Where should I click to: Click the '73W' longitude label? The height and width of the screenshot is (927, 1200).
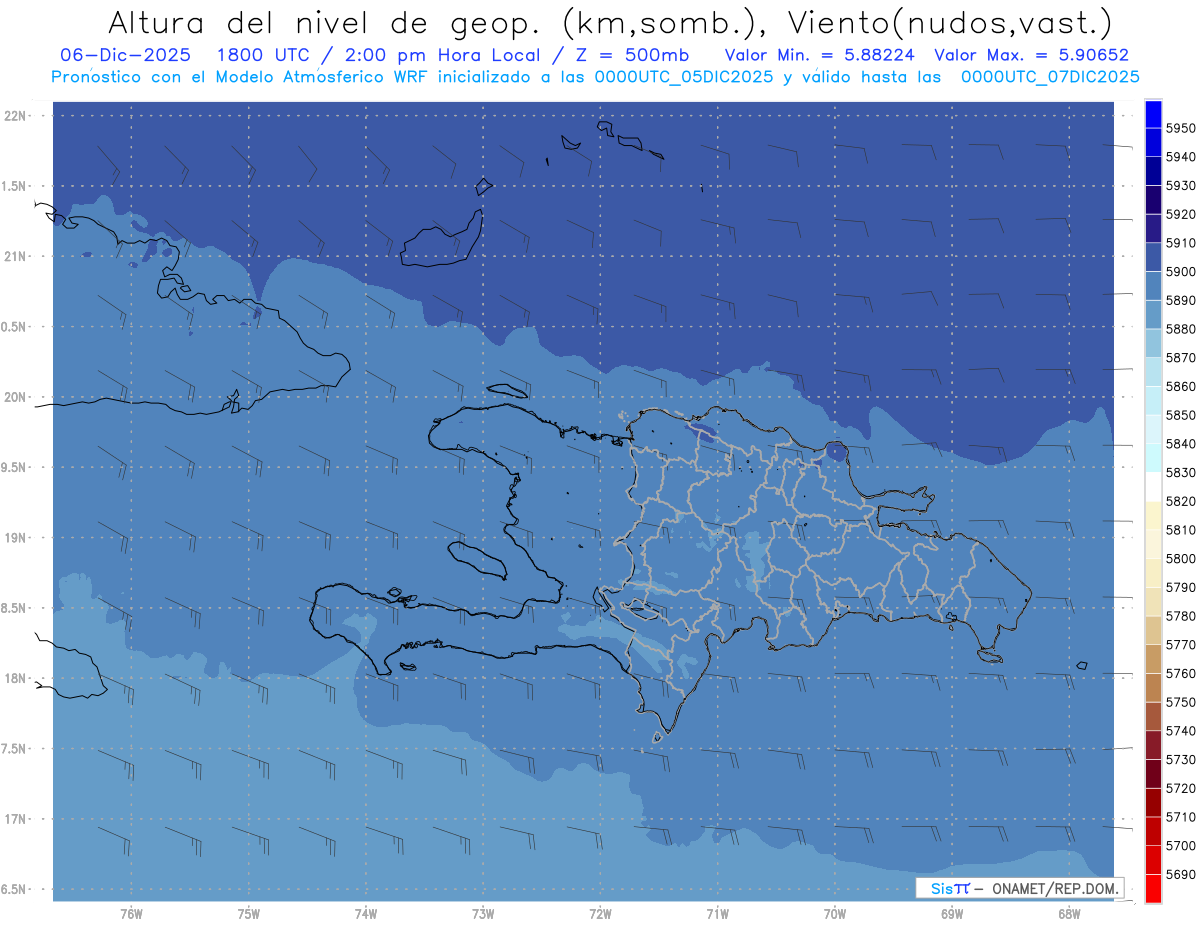click(x=483, y=914)
